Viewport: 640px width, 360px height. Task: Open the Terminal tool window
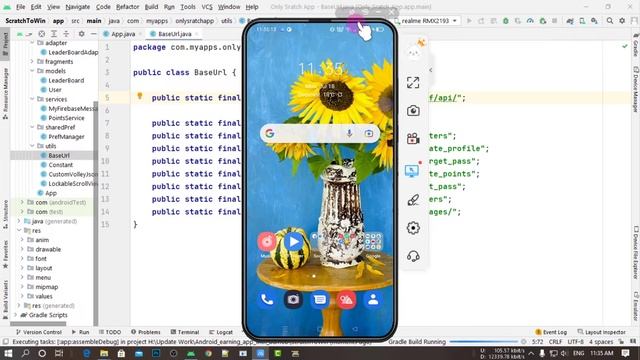pyautogui.click(x=184, y=332)
